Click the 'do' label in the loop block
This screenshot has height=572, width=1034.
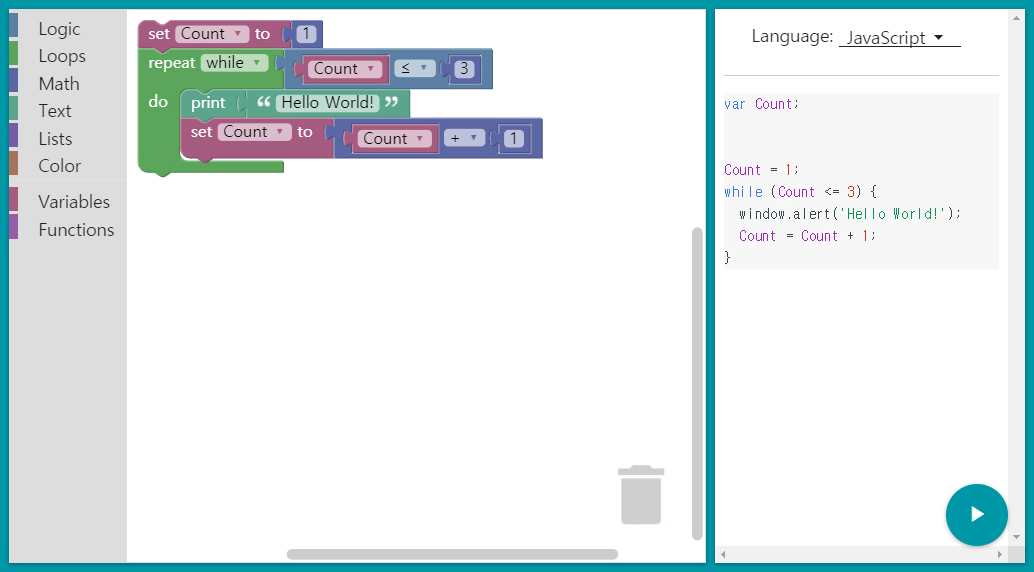pyautogui.click(x=158, y=102)
